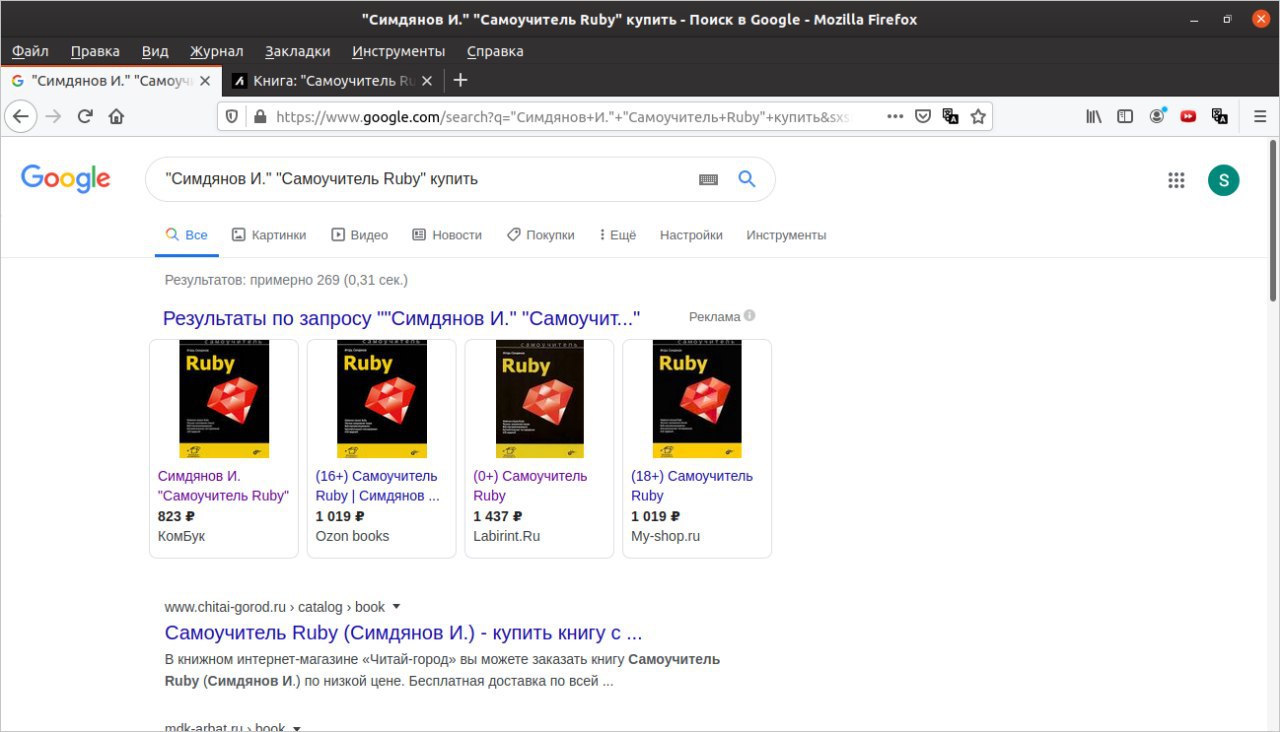1280x732 pixels.
Task: Select the Видео search tab
Action: pyautogui.click(x=359, y=235)
